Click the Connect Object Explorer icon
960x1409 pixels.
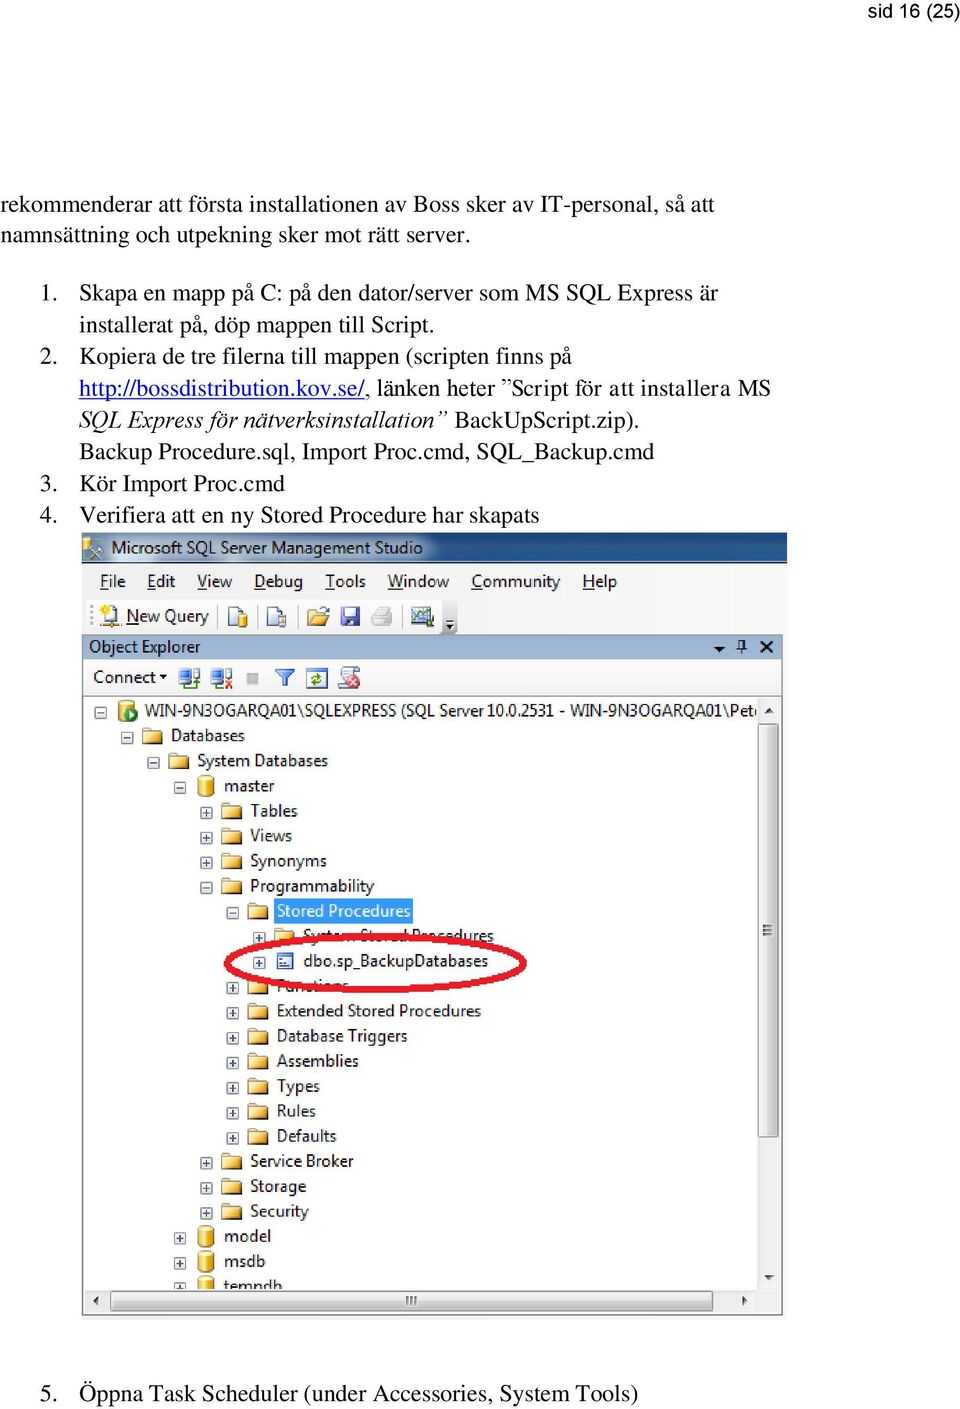[x=189, y=678]
